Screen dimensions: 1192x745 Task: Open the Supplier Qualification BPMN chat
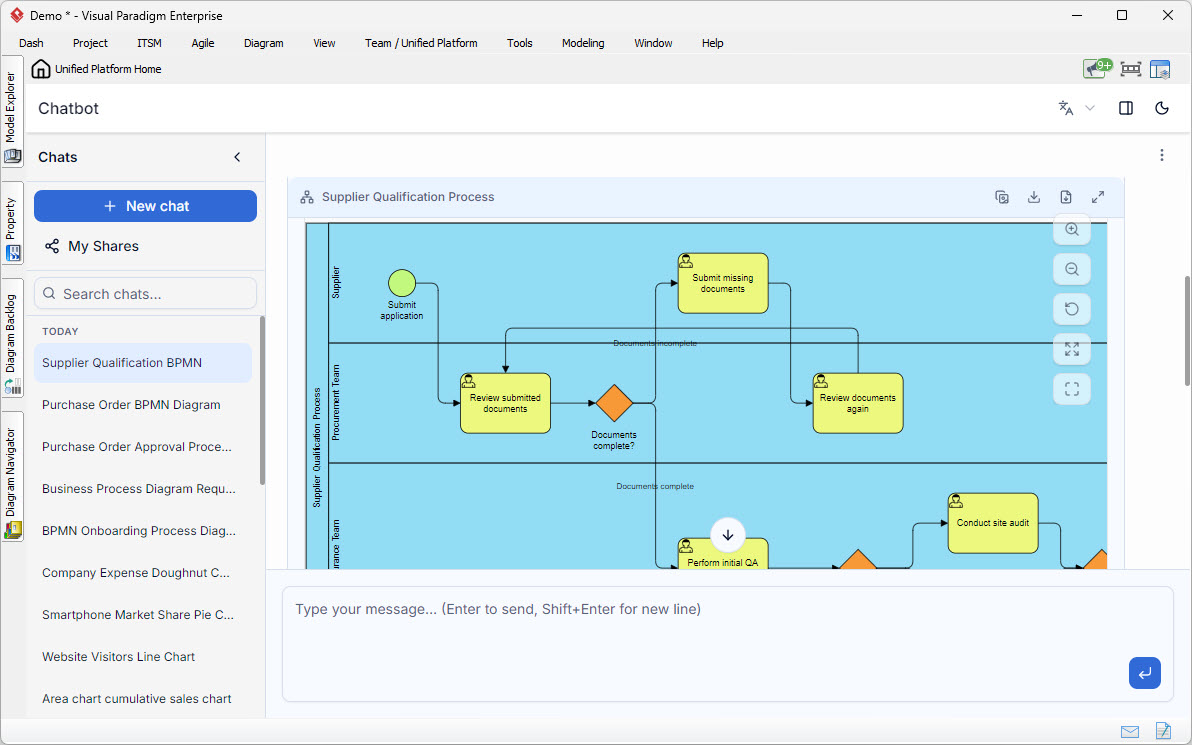143,363
